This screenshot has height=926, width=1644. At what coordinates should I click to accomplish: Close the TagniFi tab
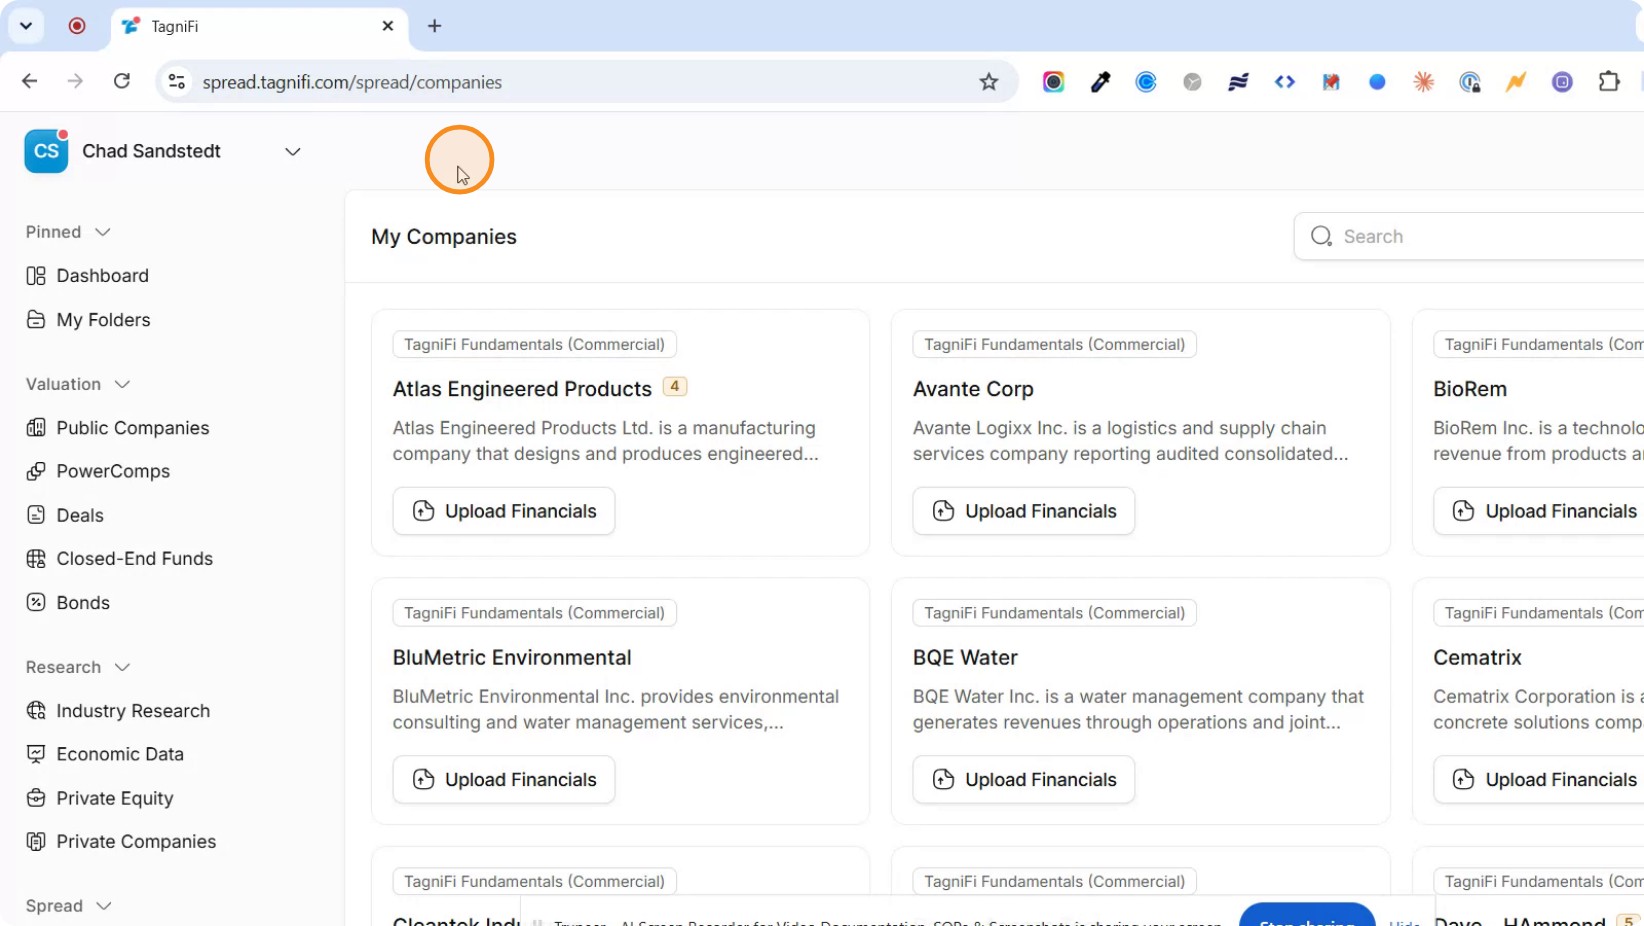(388, 26)
